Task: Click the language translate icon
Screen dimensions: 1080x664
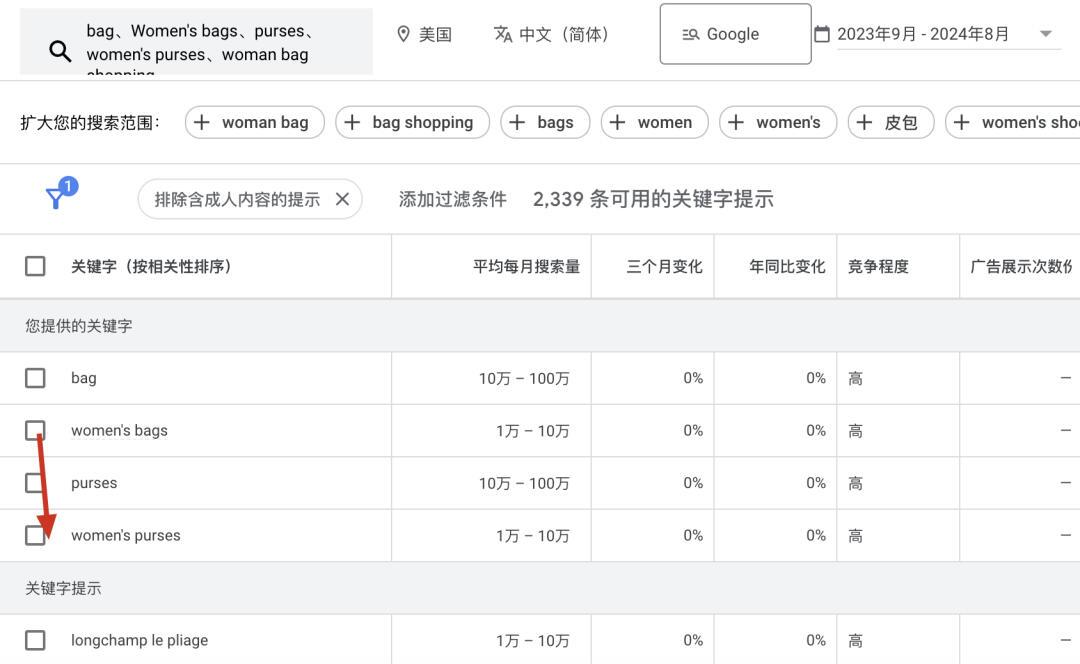Action: [503, 34]
